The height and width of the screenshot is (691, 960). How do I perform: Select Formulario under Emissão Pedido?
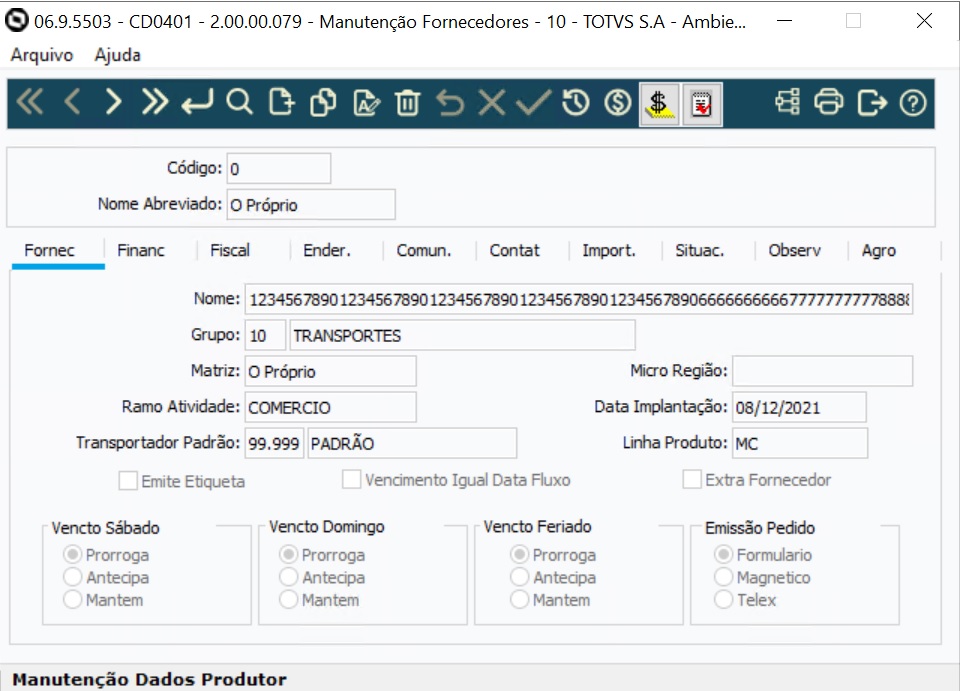pyautogui.click(x=723, y=555)
